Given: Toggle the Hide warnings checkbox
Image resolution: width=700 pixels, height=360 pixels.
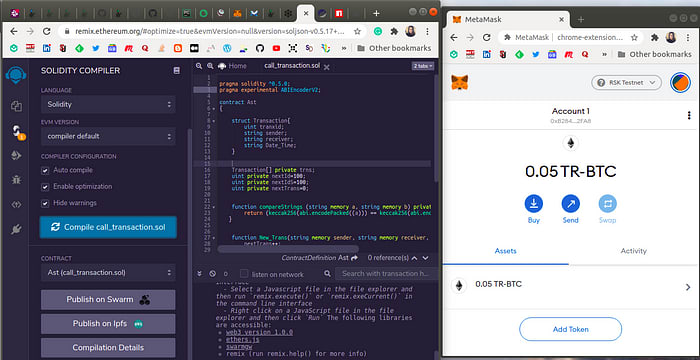Looking at the screenshot, I should click(x=45, y=203).
